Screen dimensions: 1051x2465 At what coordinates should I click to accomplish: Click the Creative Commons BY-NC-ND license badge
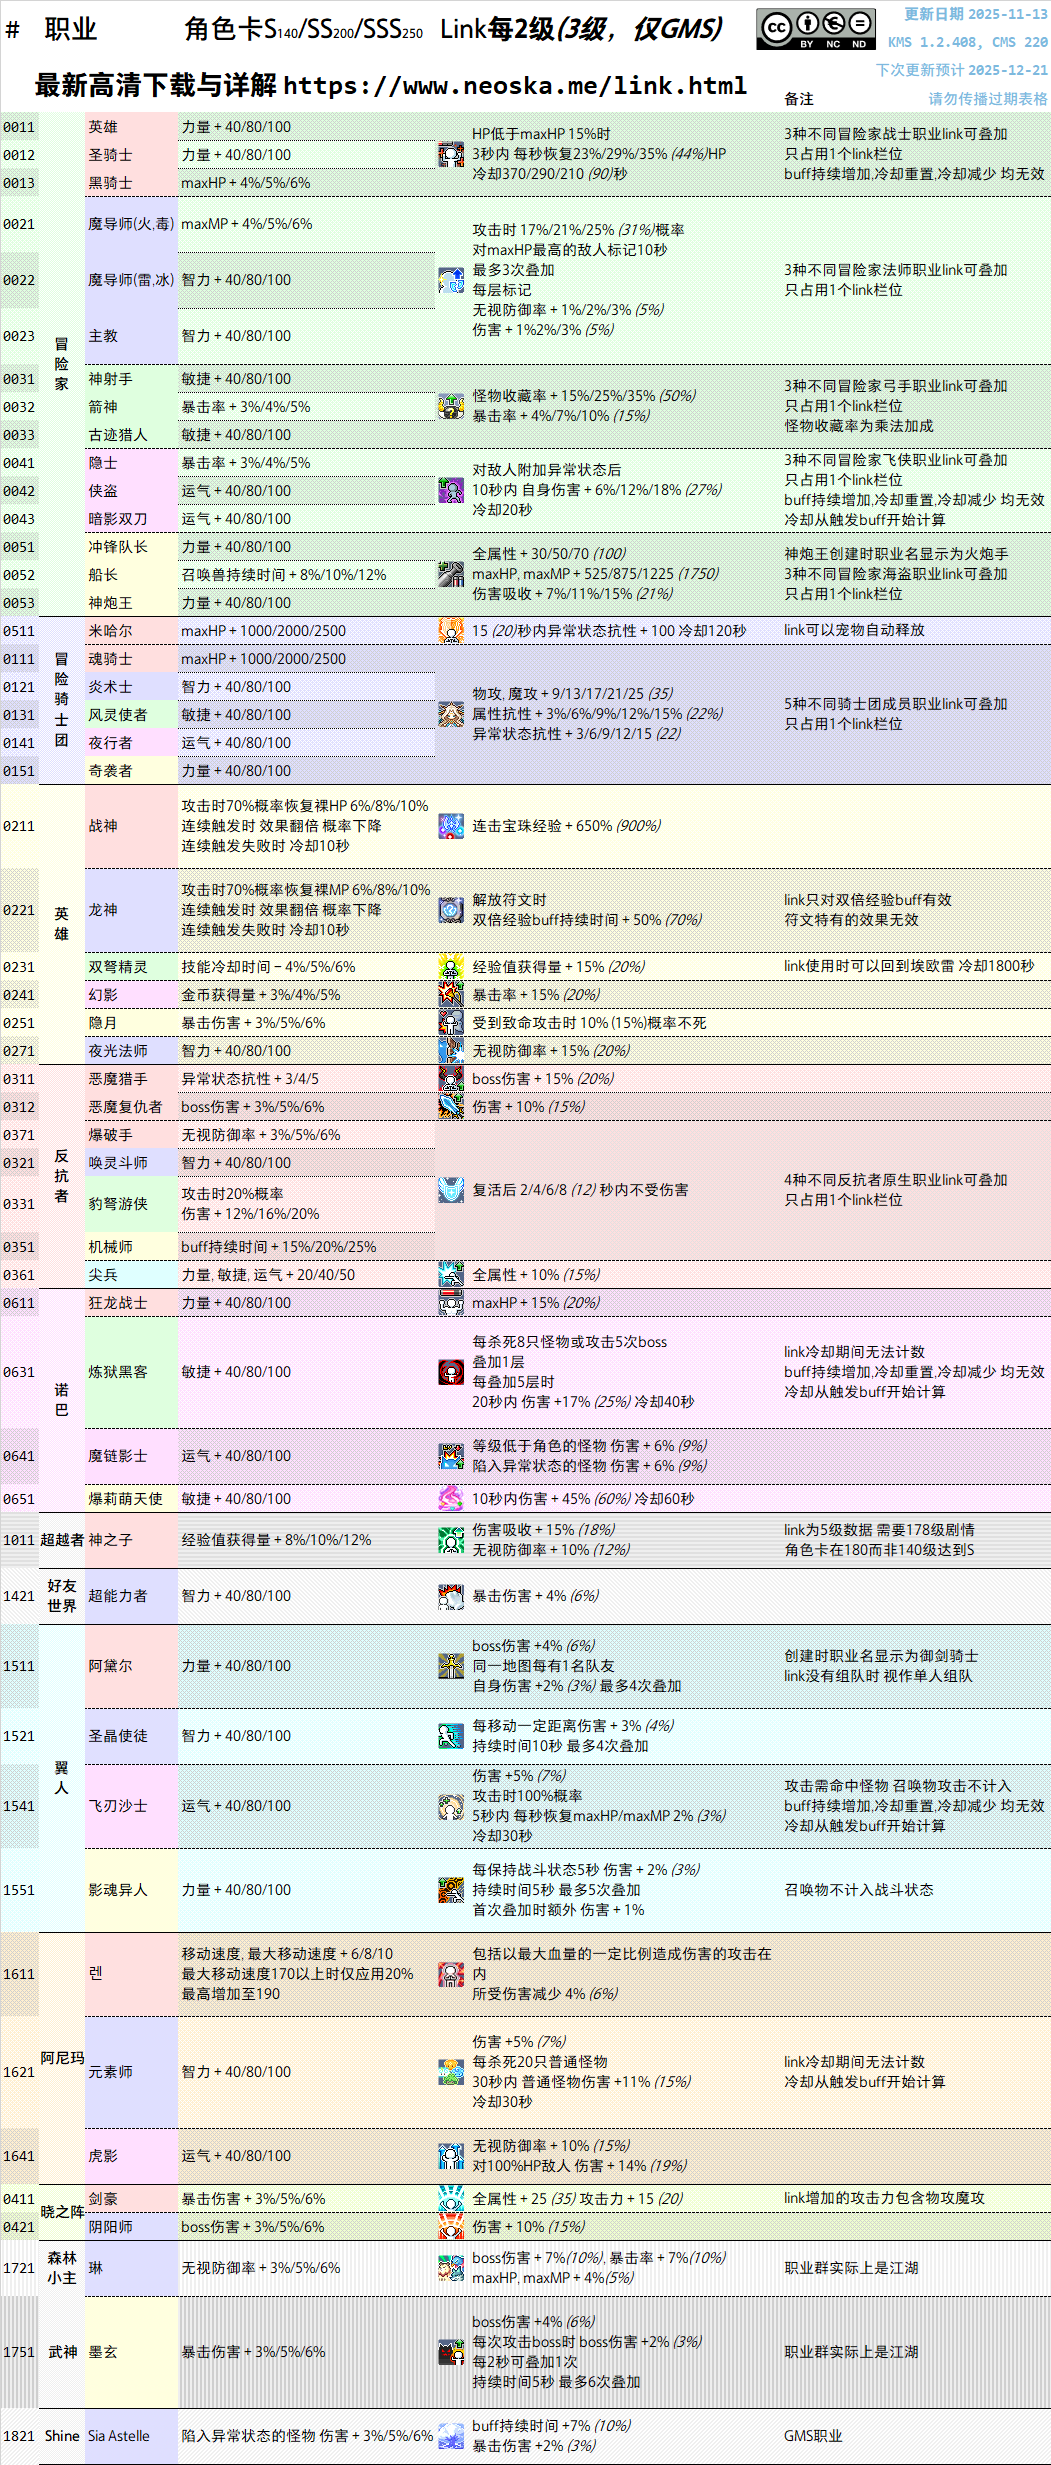(x=816, y=29)
